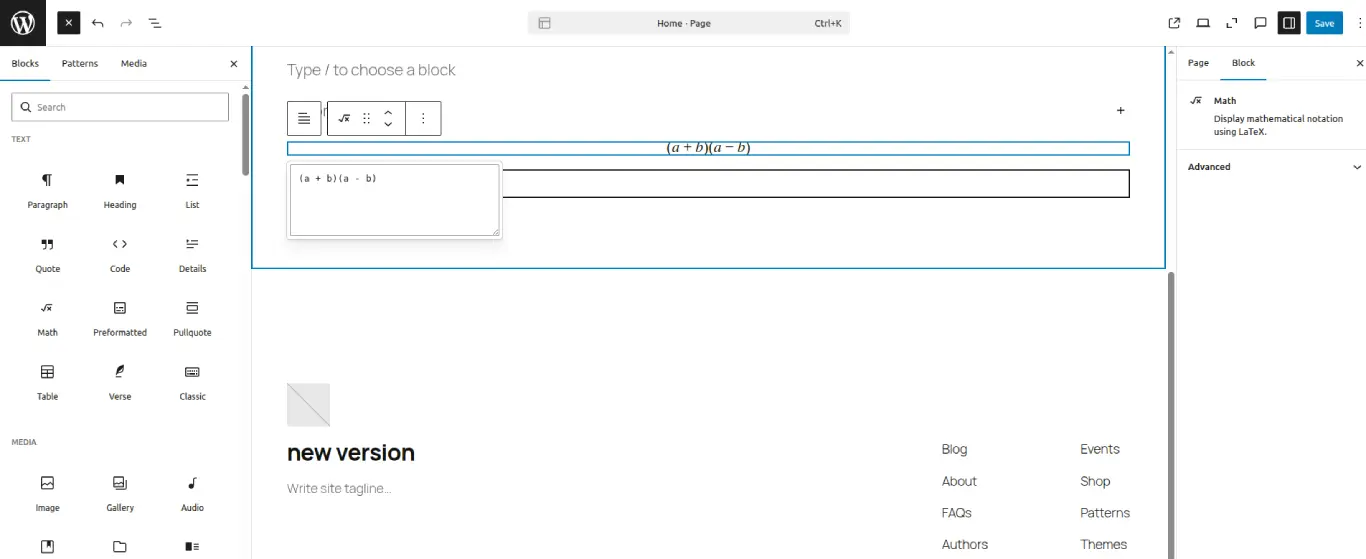The width and height of the screenshot is (1366, 559).
Task: Open the Blog footer link
Action: point(955,449)
